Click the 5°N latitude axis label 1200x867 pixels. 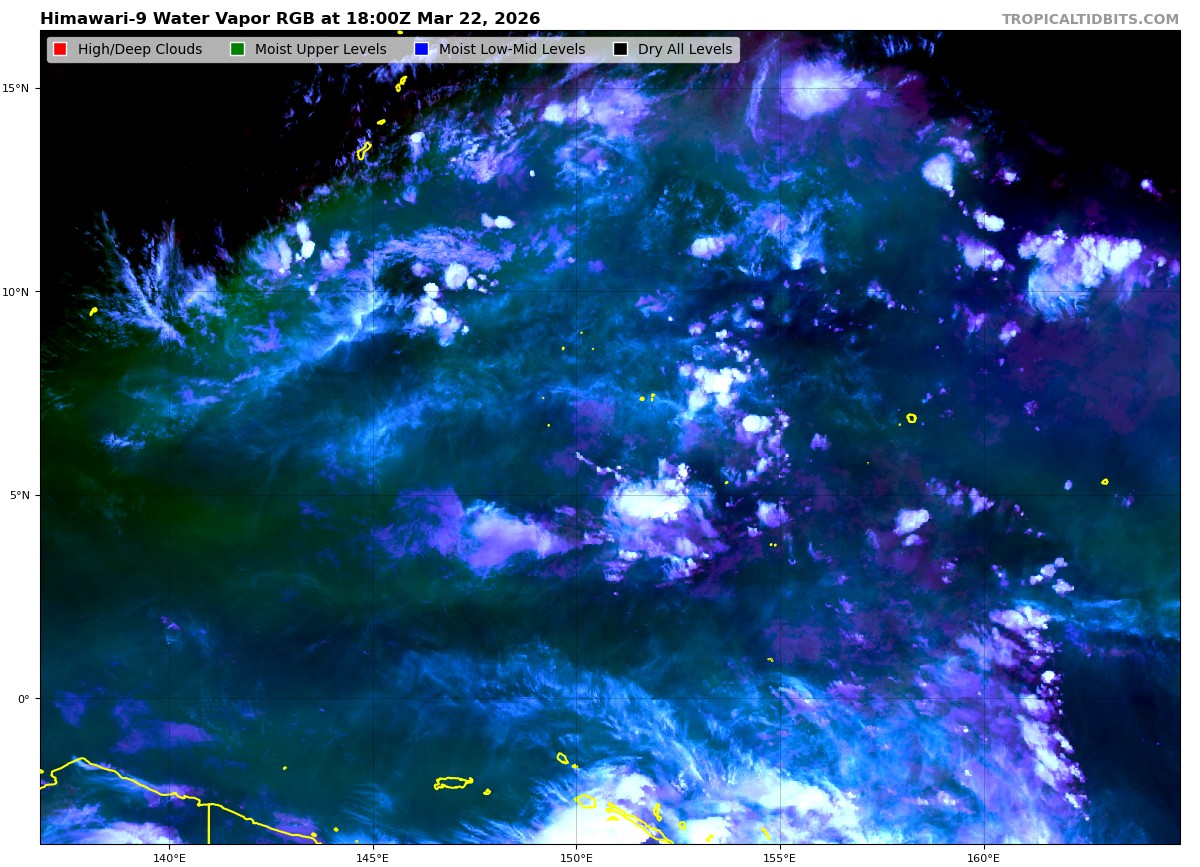point(20,495)
